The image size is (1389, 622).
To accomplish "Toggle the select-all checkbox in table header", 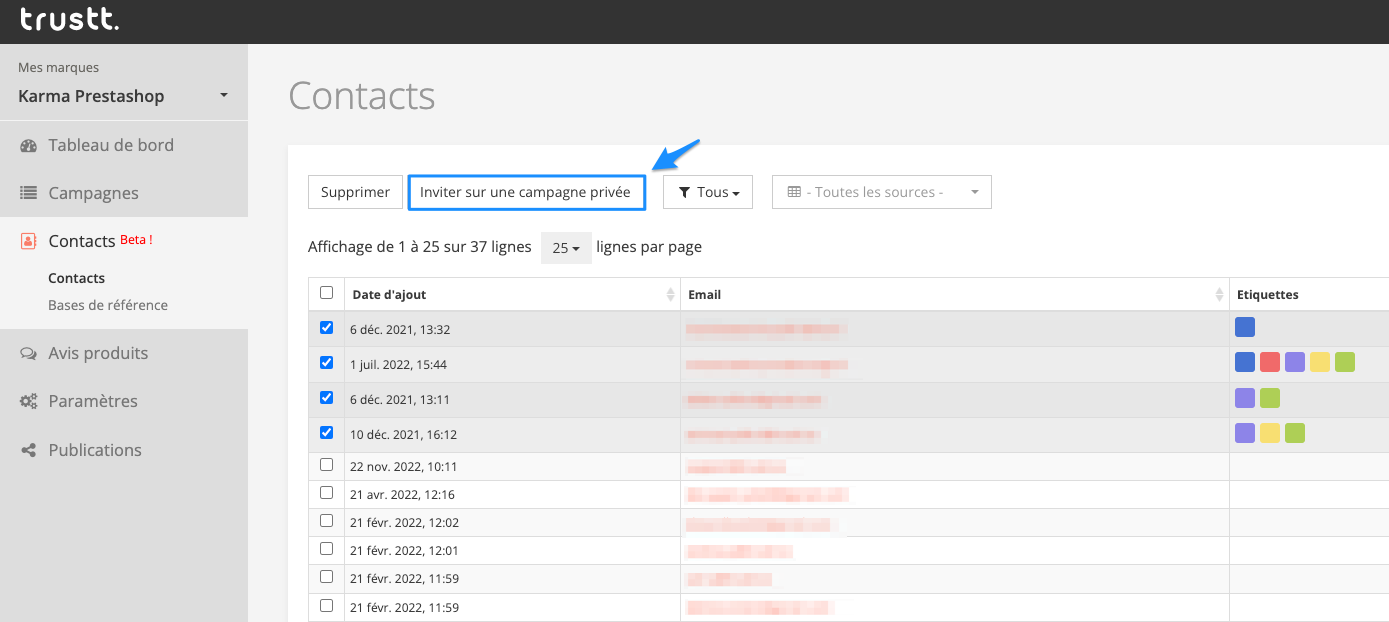I will (326, 293).
